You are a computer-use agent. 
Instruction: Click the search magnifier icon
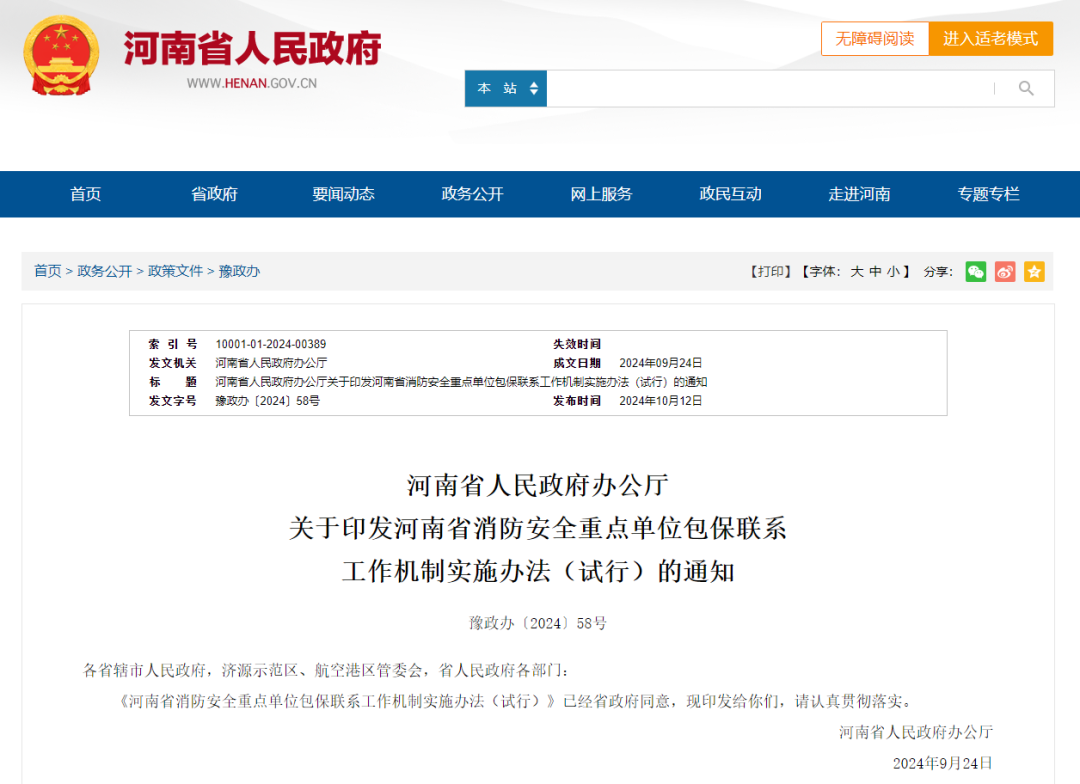[1026, 88]
